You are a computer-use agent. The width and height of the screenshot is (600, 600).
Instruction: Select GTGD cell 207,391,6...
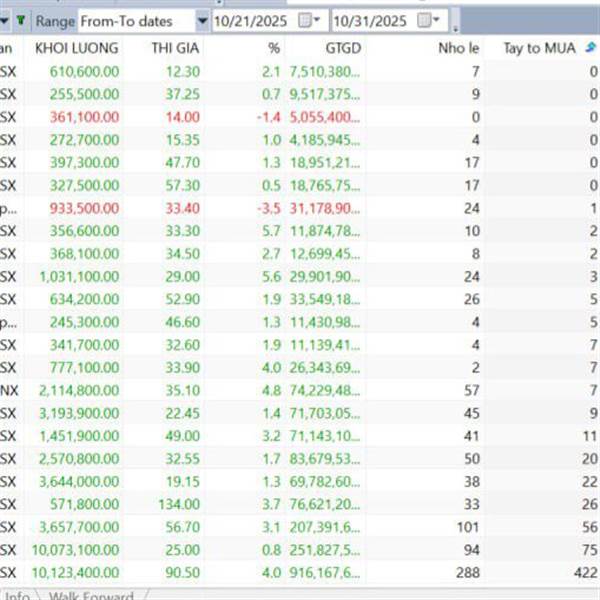(x=324, y=527)
